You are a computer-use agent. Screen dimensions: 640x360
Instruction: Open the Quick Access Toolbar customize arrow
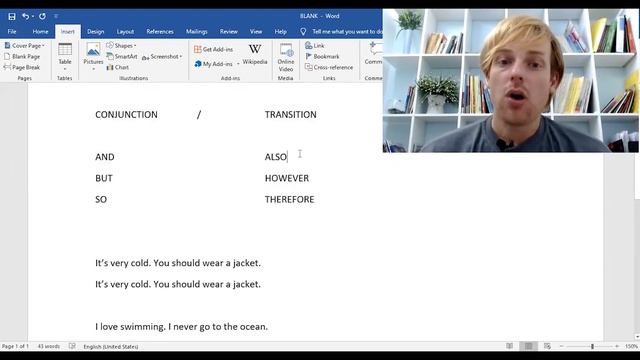(56, 16)
